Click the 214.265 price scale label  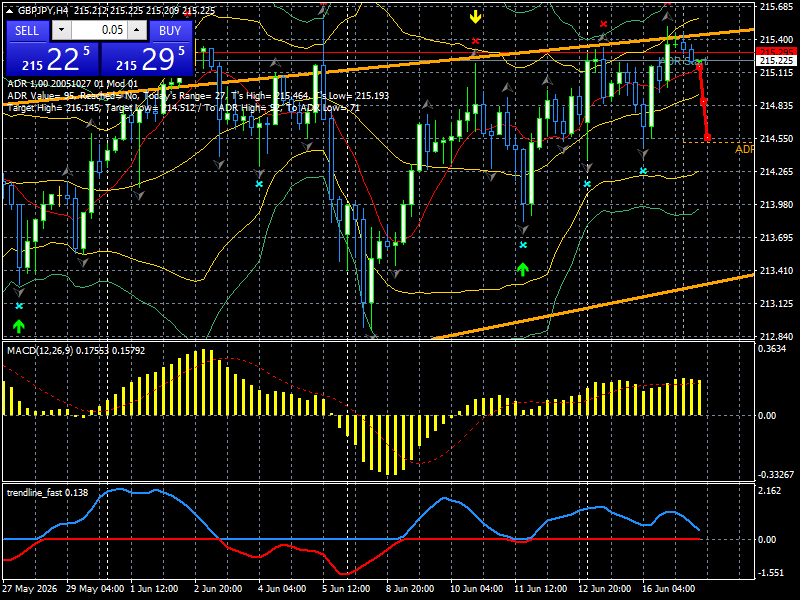point(777,171)
